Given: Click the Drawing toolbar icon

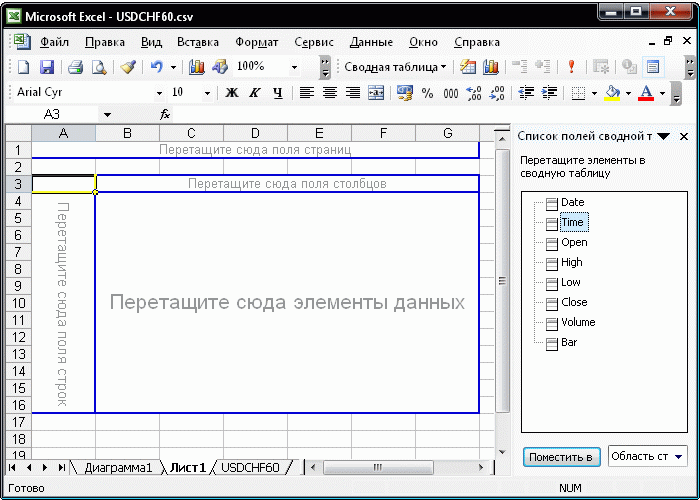Looking at the screenshot, I should pos(220,67).
